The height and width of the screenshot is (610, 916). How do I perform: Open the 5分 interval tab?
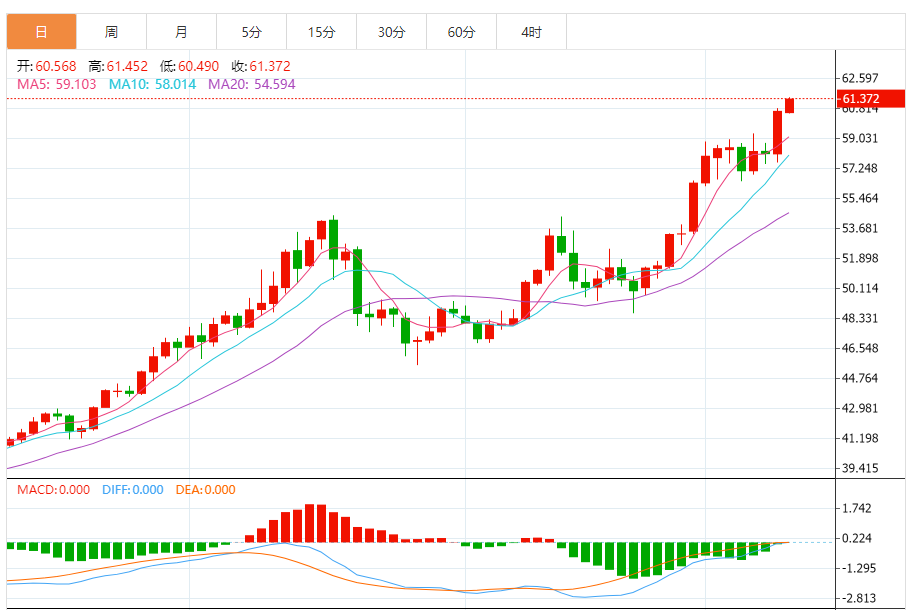(251, 32)
